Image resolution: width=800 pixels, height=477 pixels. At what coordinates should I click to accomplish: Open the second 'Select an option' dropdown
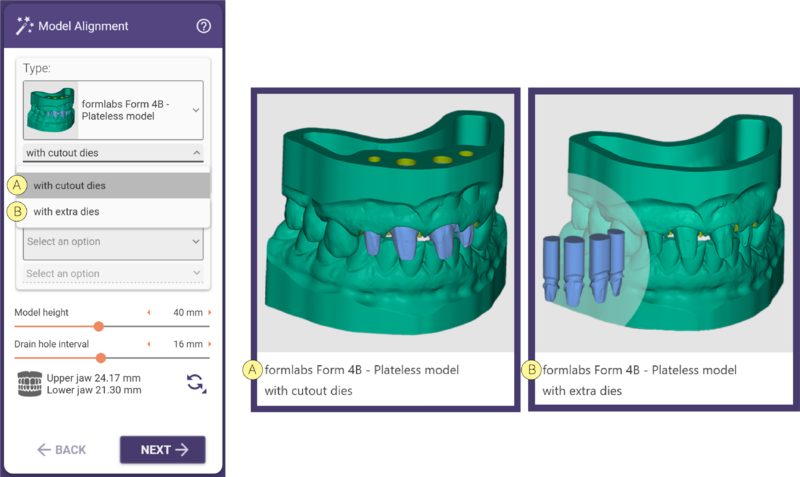coord(113,273)
